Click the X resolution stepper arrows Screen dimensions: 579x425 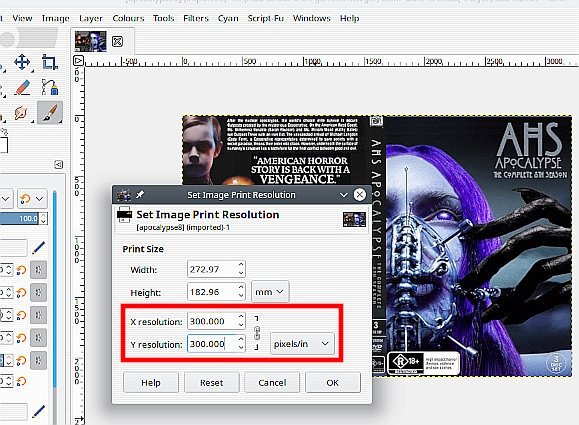(x=241, y=321)
